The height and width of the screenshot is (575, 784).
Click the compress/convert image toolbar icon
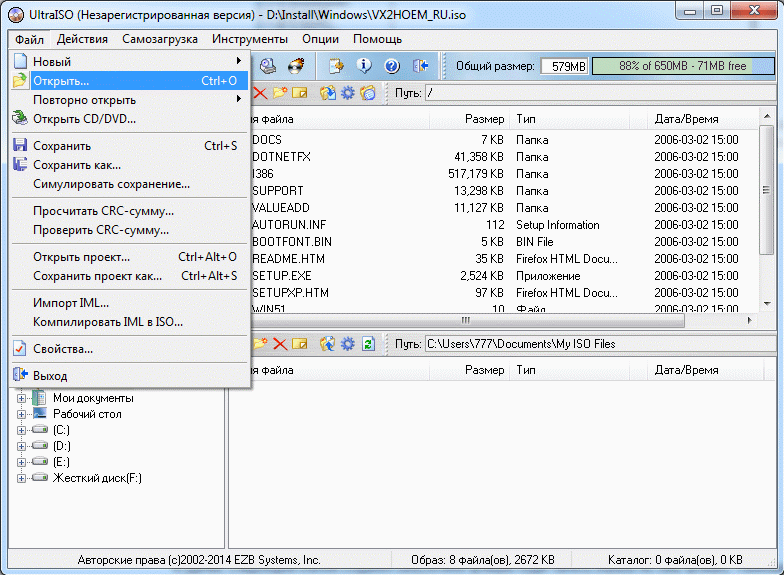336,66
